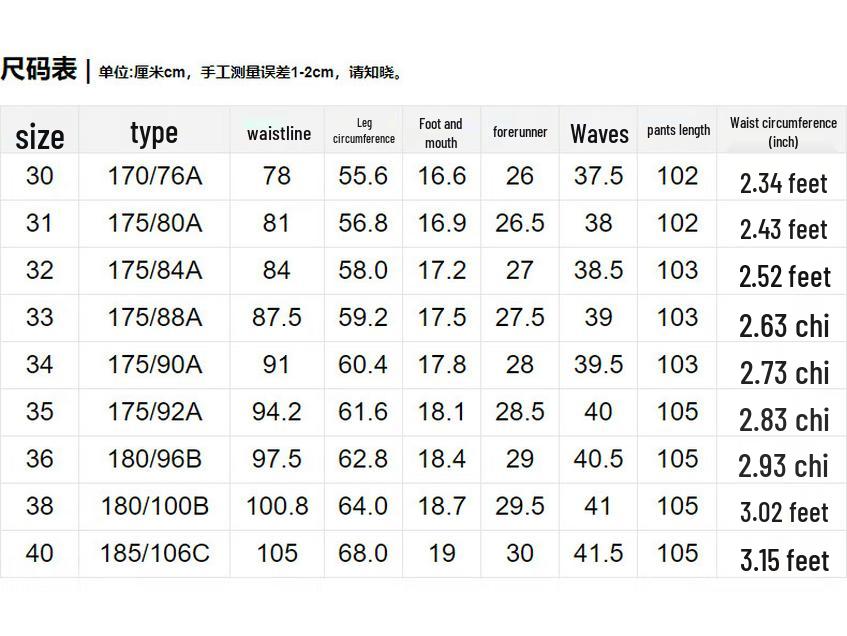The image size is (847, 636).
Task: Select the "pants length" header cell
Action: tap(678, 130)
